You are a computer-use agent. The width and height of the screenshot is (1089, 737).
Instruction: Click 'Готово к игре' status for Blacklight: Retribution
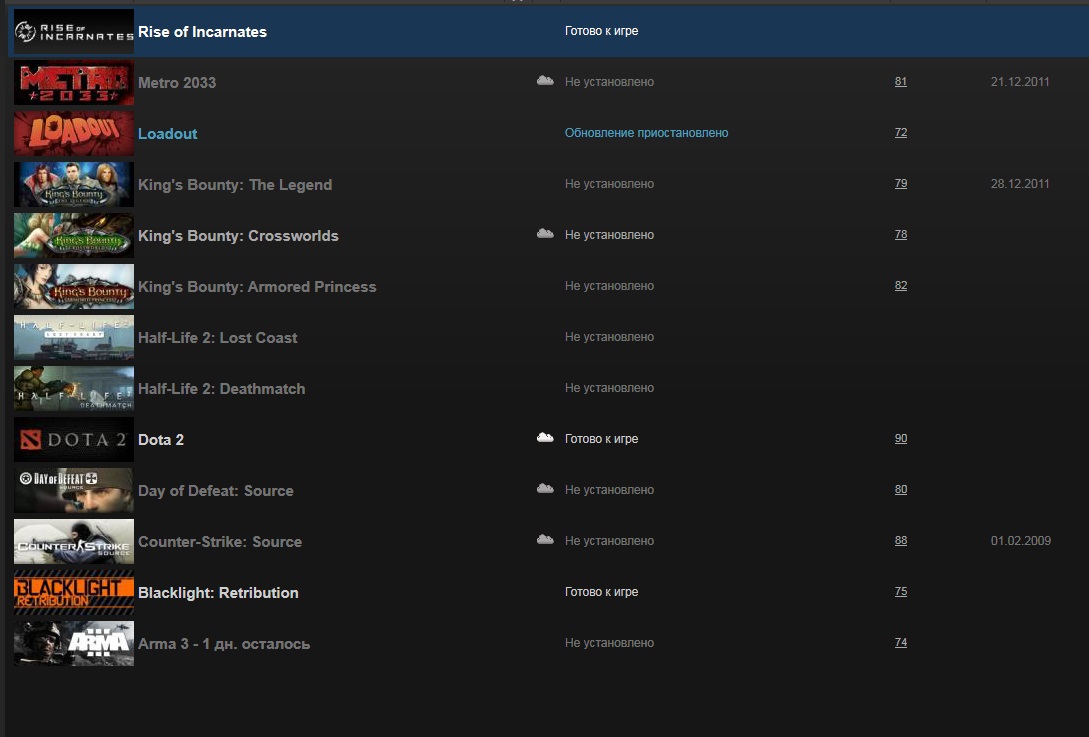(x=601, y=592)
